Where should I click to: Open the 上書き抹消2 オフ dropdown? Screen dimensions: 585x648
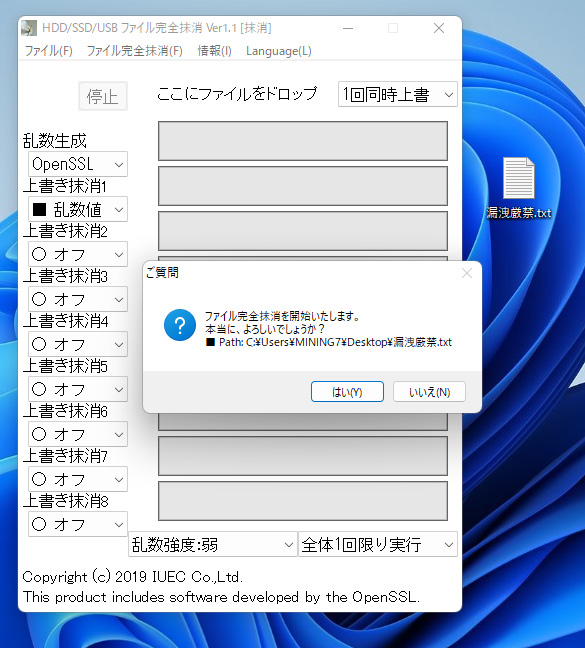pyautogui.click(x=78, y=254)
